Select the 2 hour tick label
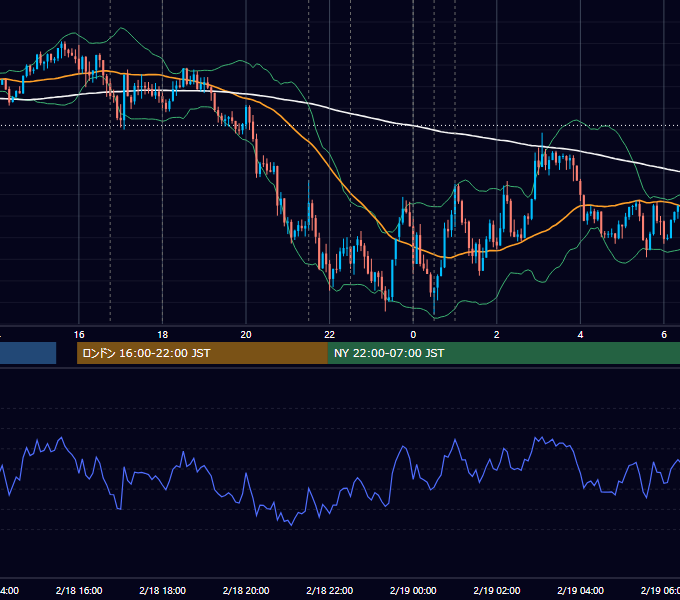Screen dimensions: 680x600 click(497, 335)
